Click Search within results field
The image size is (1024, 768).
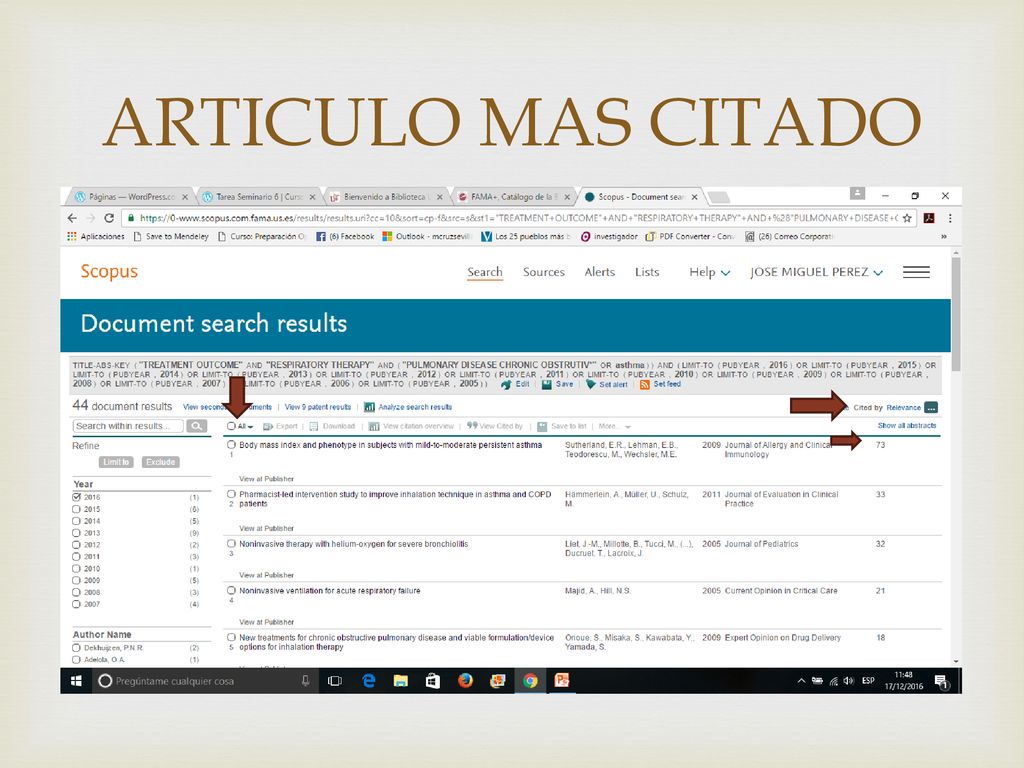click(x=128, y=426)
